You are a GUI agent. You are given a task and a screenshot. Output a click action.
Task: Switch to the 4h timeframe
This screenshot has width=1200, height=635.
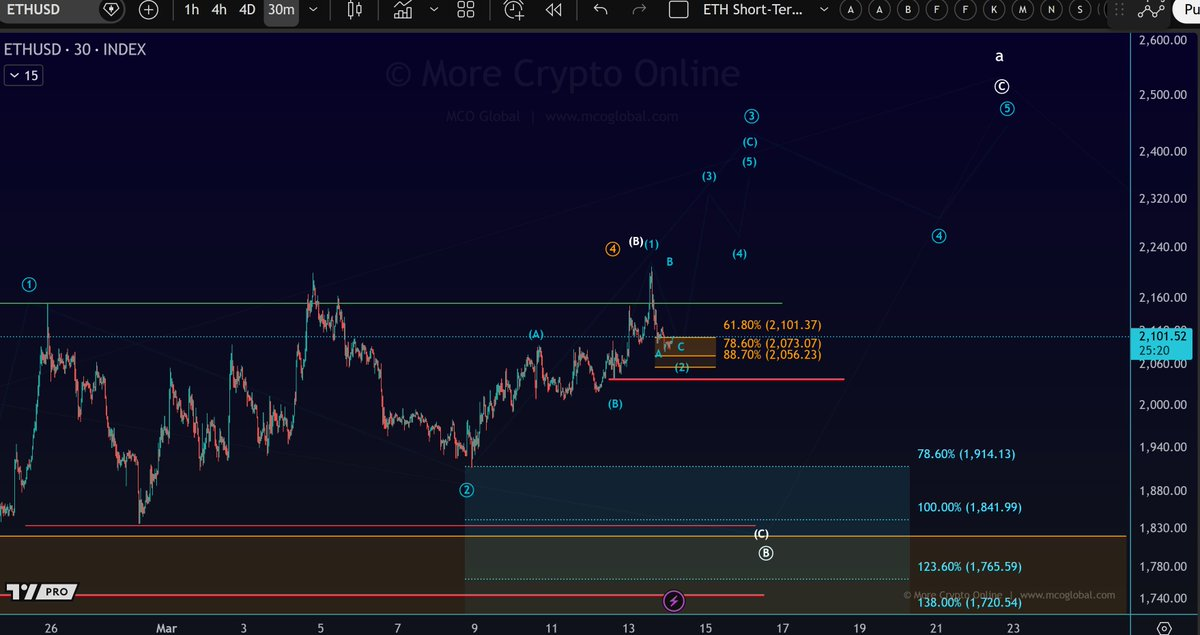point(218,10)
